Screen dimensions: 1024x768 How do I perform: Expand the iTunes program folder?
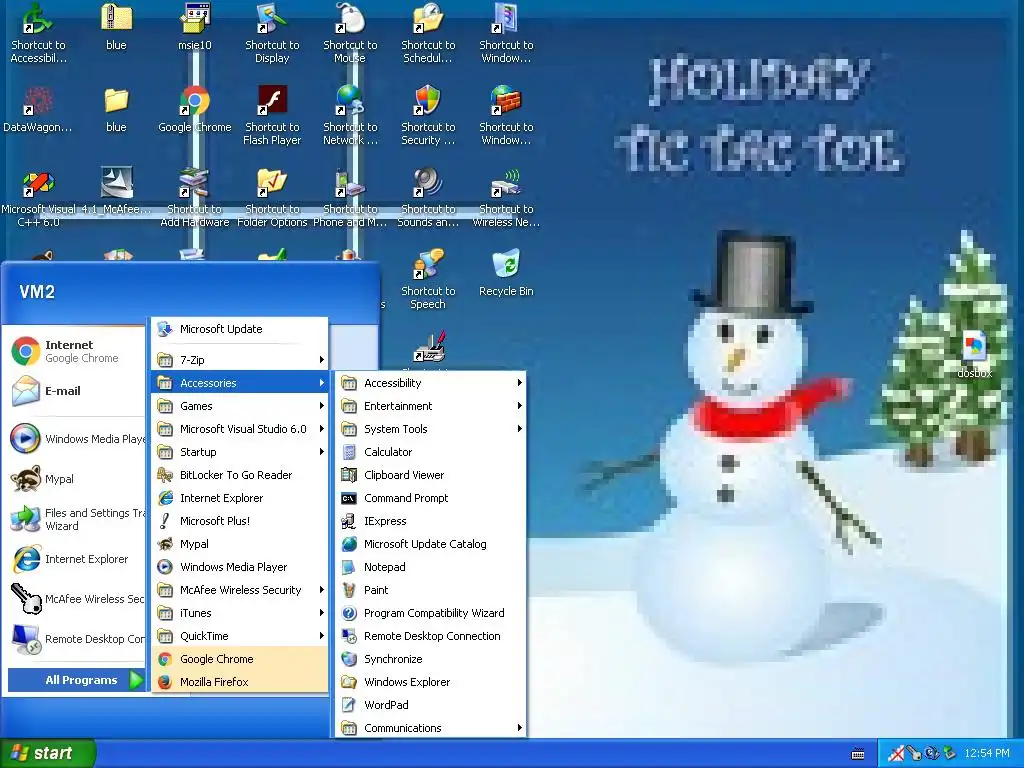click(240, 613)
